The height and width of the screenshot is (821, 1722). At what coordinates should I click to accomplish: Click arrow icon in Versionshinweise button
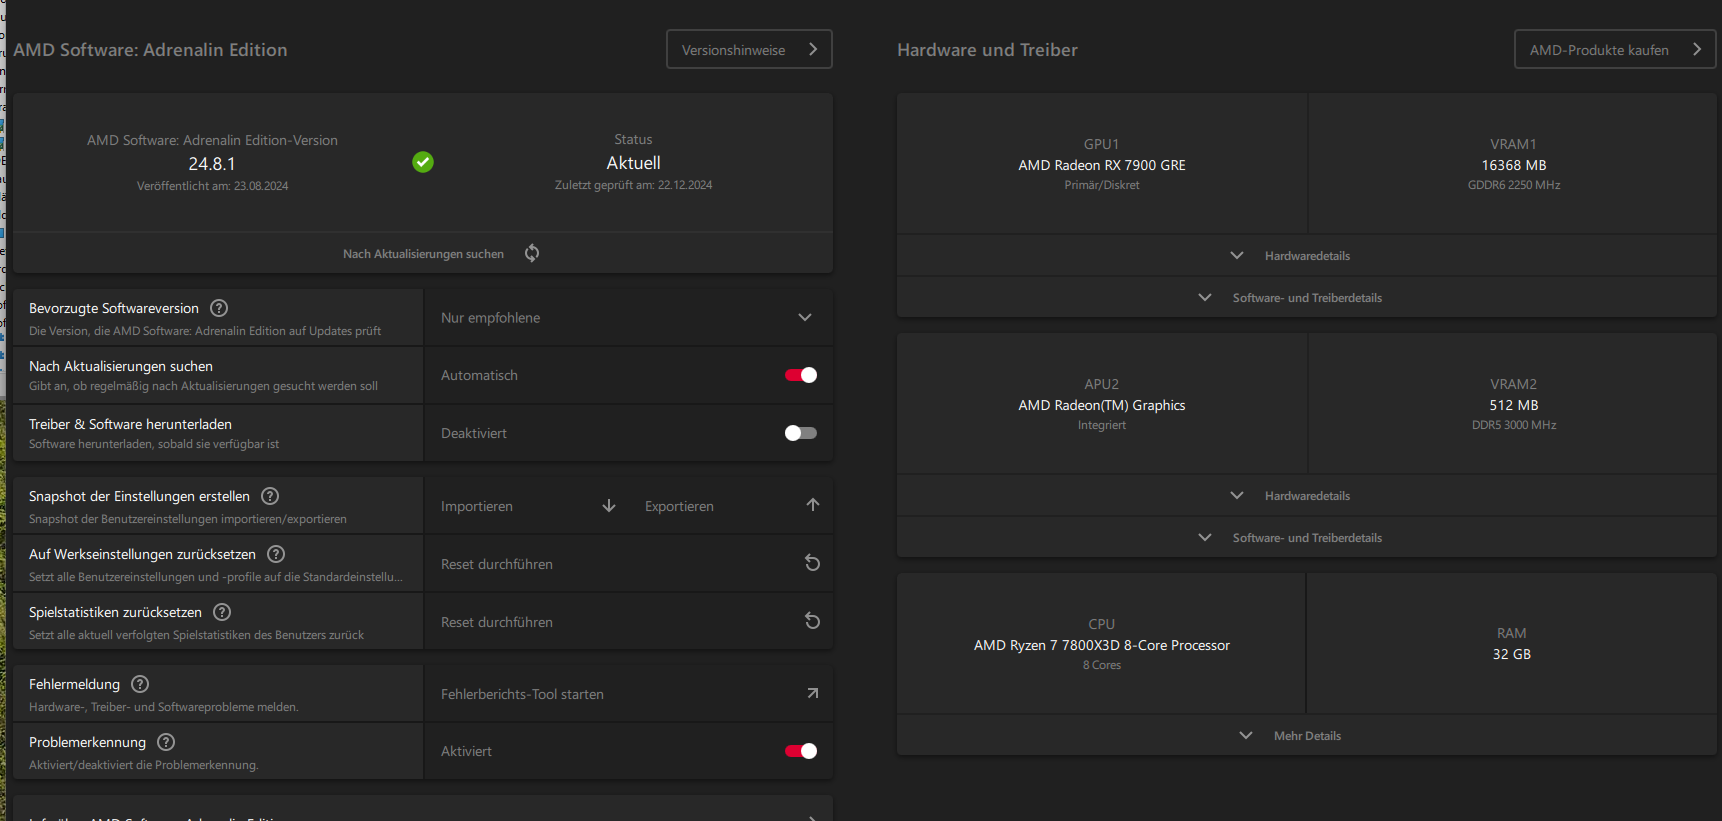coord(813,49)
